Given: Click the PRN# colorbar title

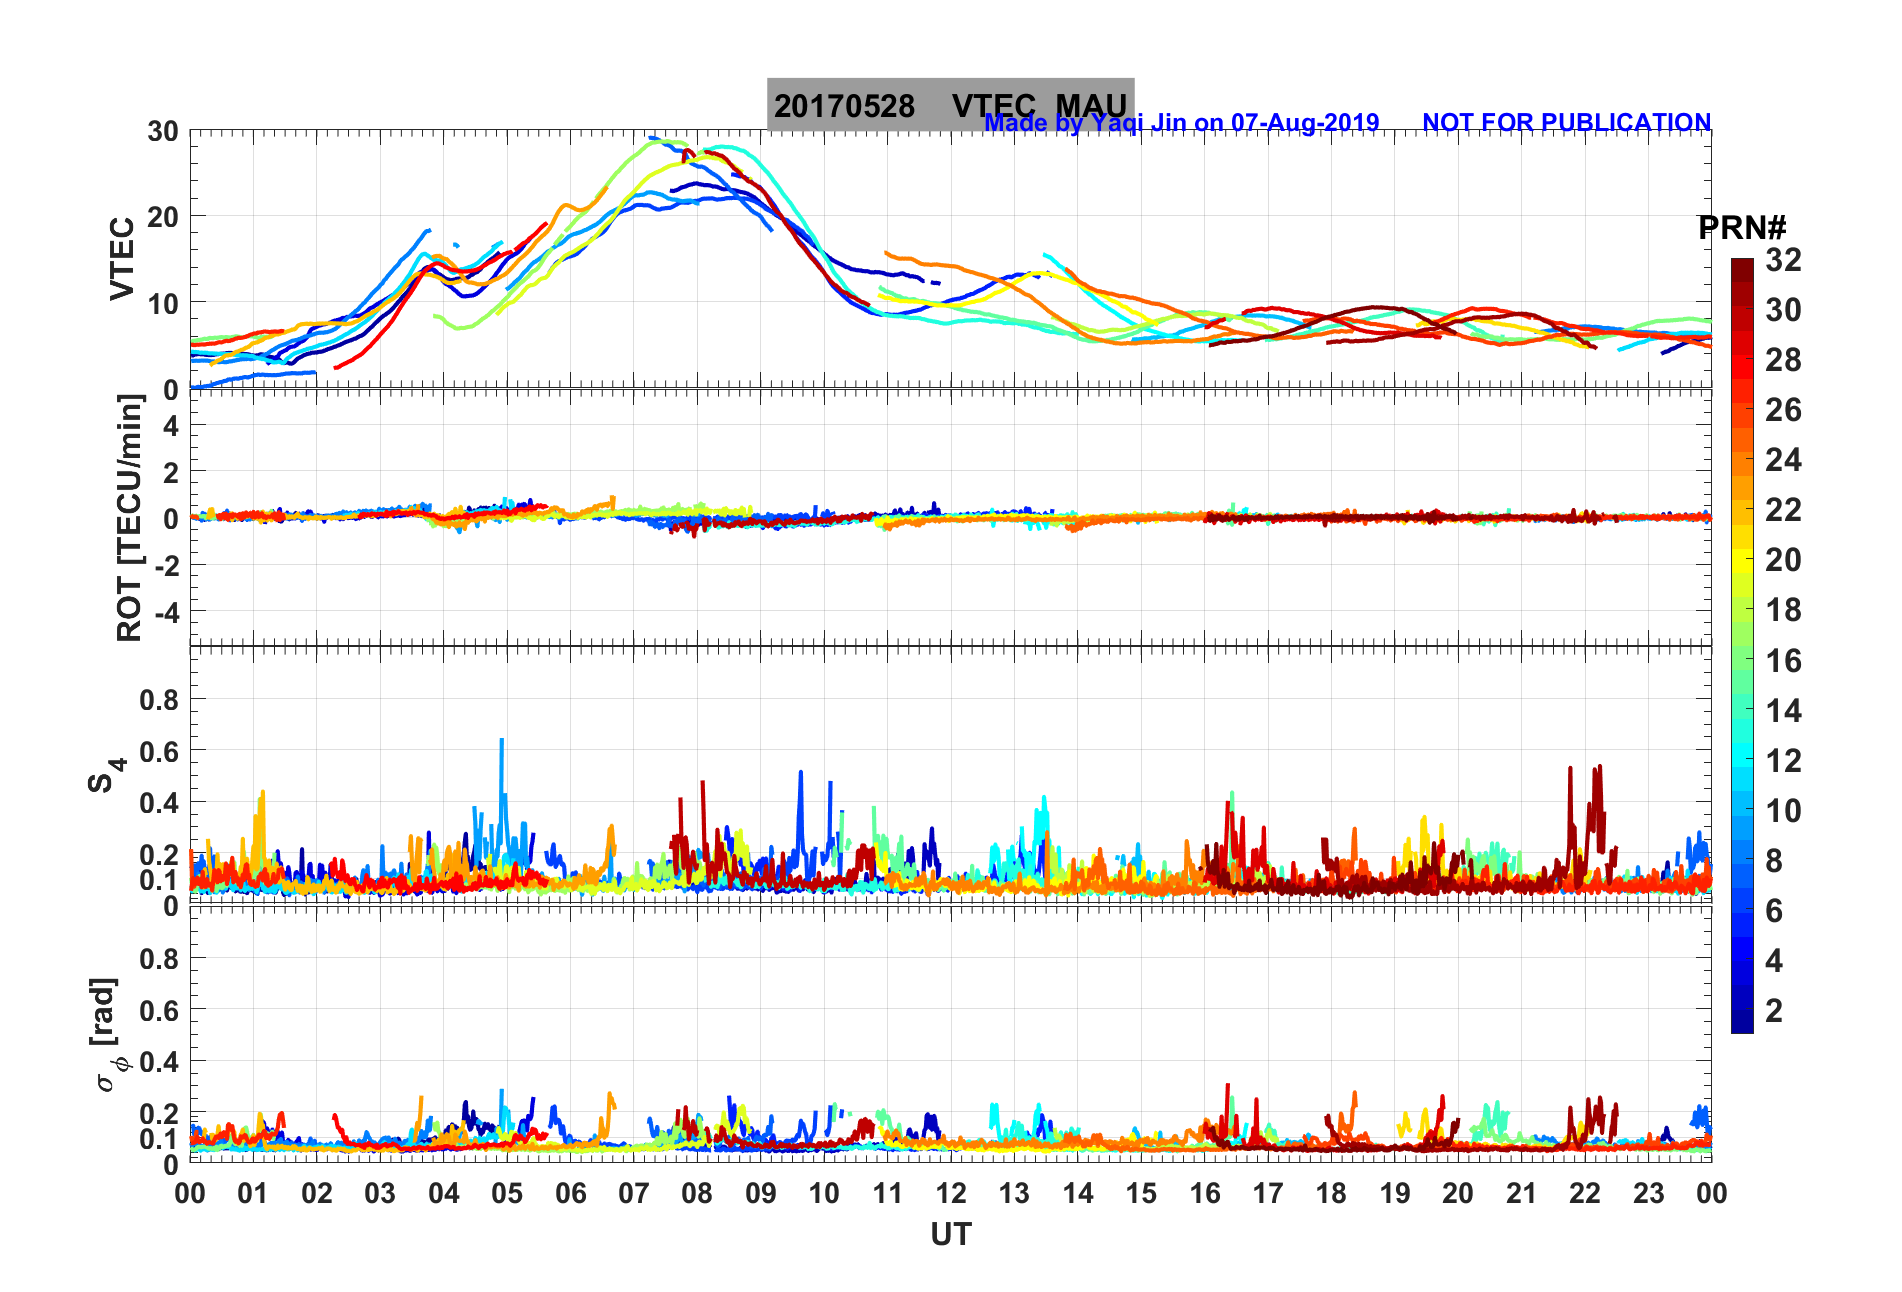Looking at the screenshot, I should [1741, 228].
